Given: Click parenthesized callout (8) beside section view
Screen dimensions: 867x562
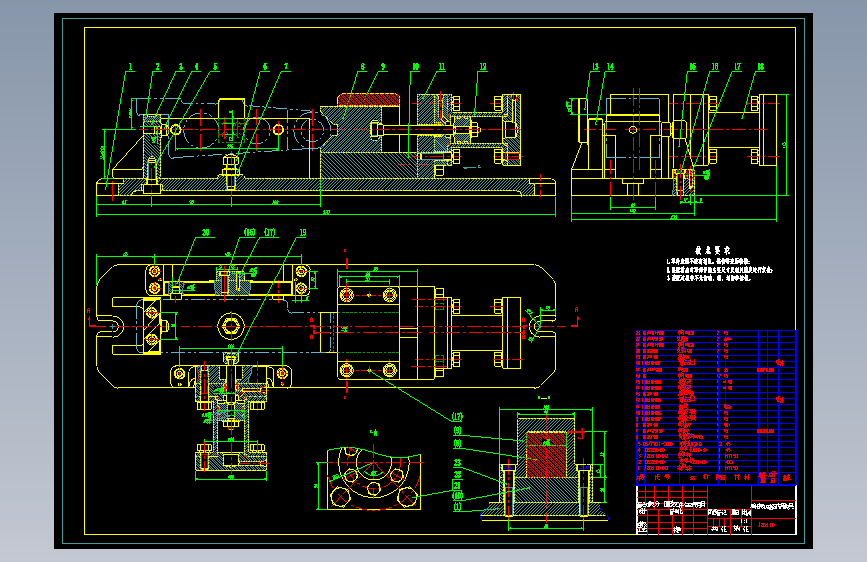Looking at the screenshot, I should (457, 443).
